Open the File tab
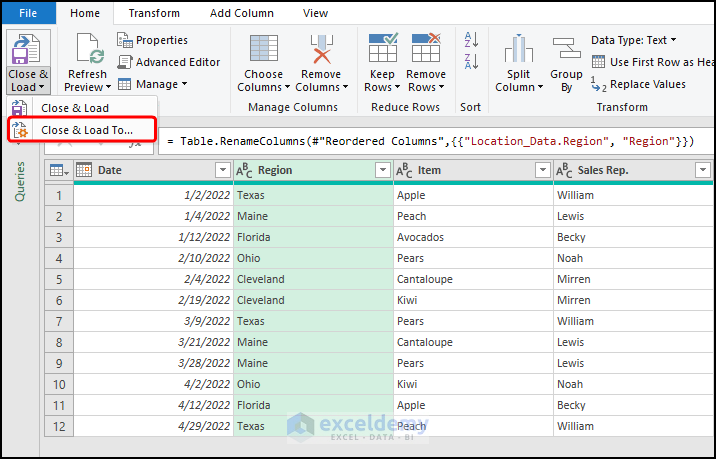Screen dimensions: 716x459 click(x=28, y=13)
